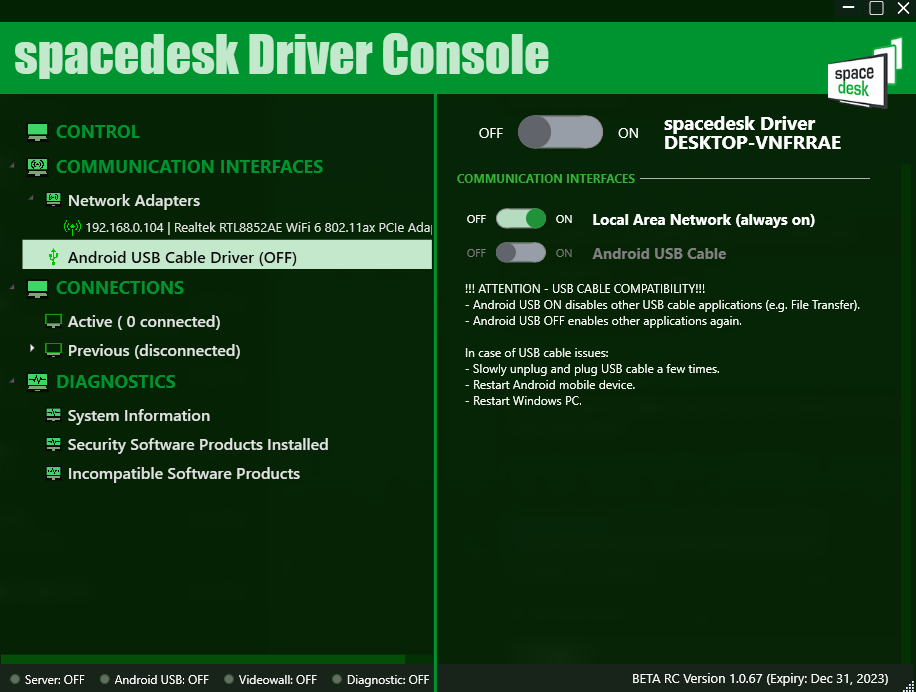Turn on the spacedesk Driver main switch
The height and width of the screenshot is (692, 916).
560,132
